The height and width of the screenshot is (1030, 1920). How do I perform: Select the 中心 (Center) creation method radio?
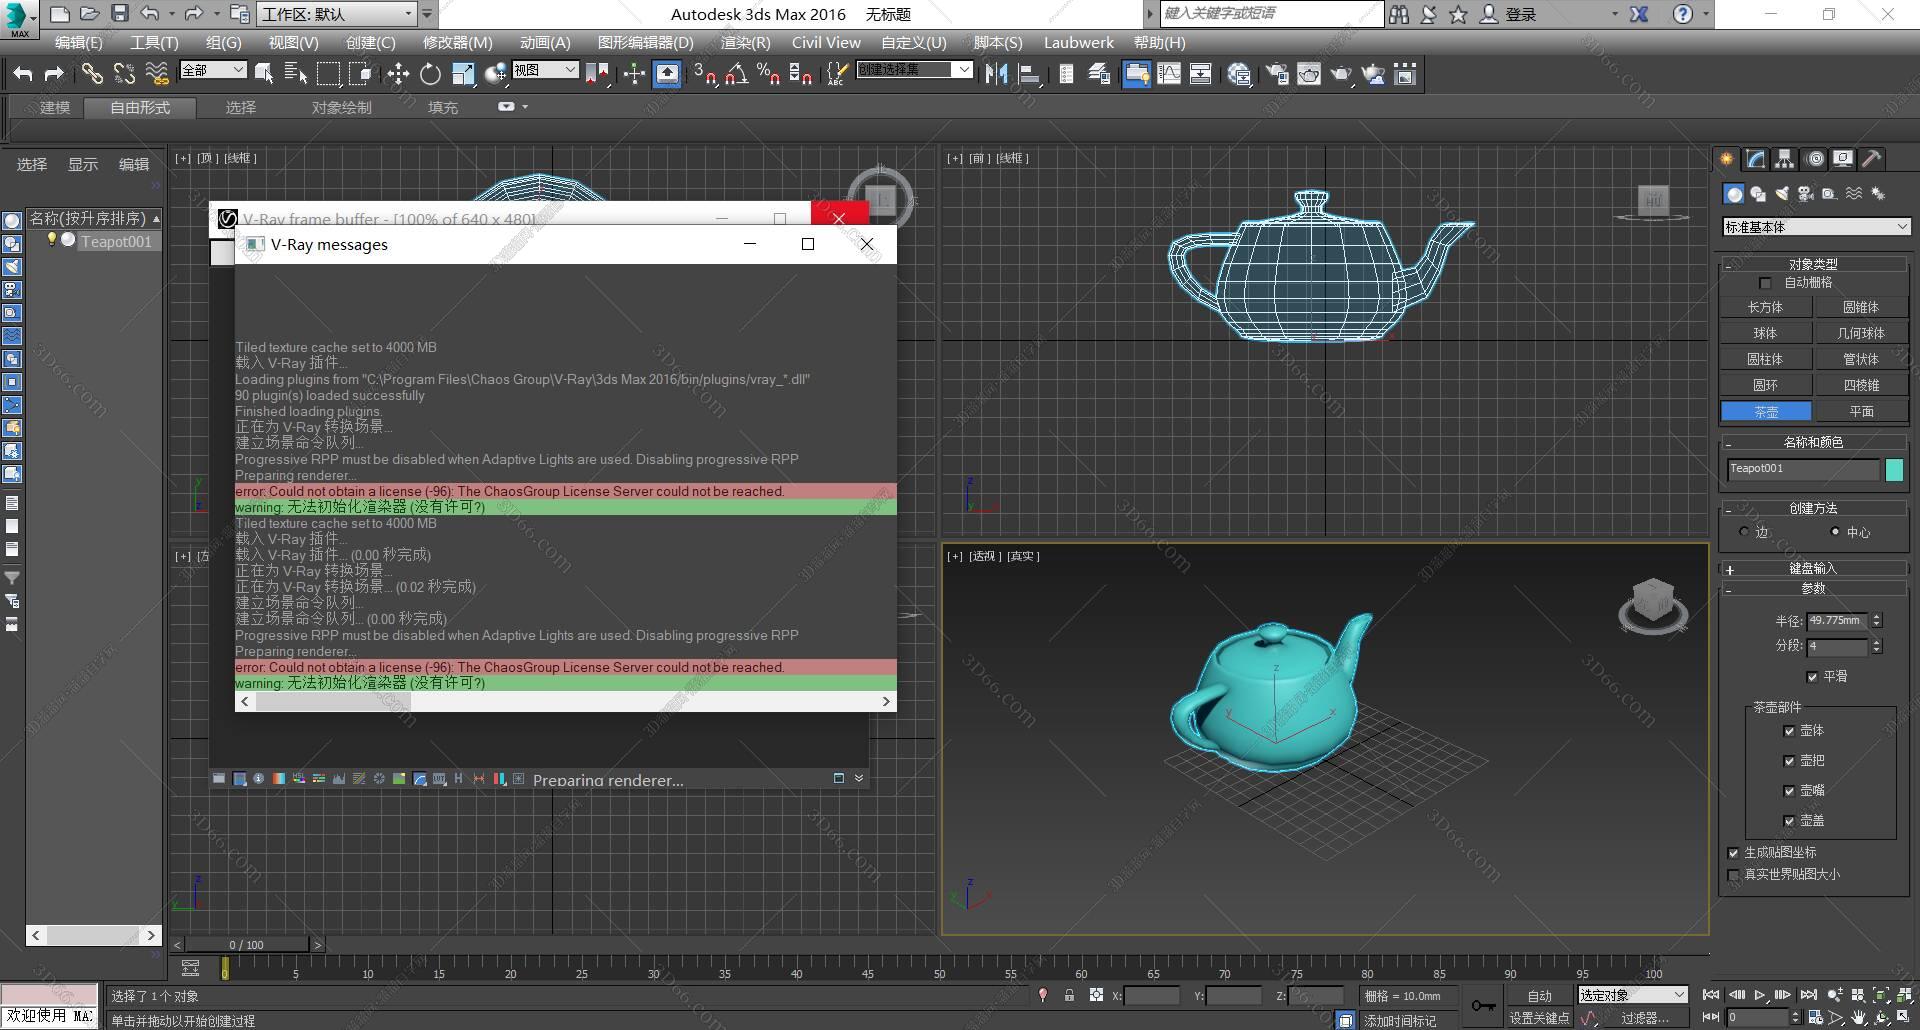1835,532
